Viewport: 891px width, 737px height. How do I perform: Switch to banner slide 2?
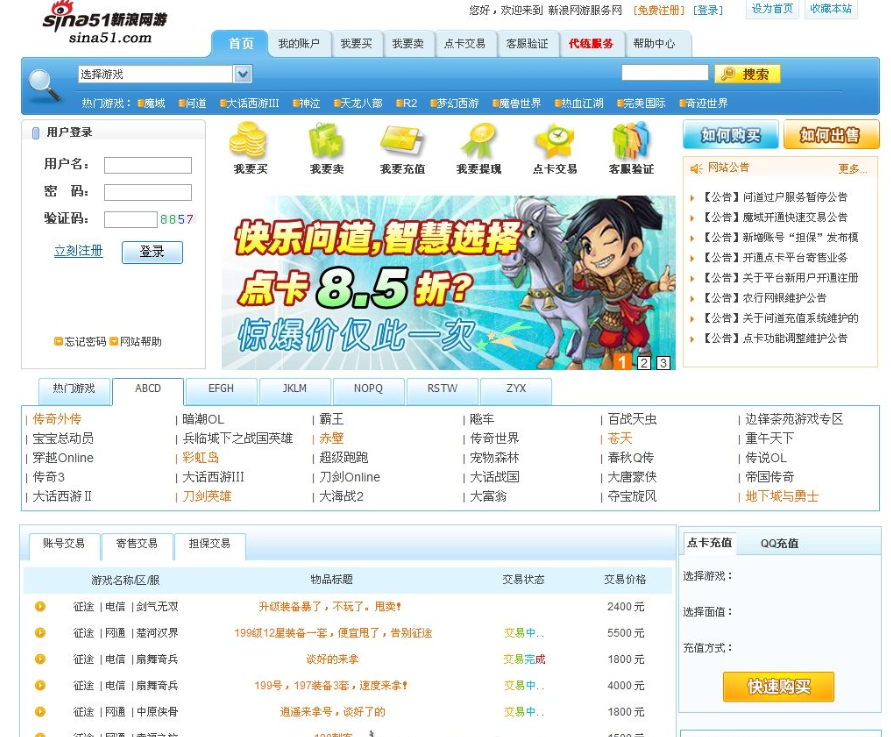[x=643, y=363]
